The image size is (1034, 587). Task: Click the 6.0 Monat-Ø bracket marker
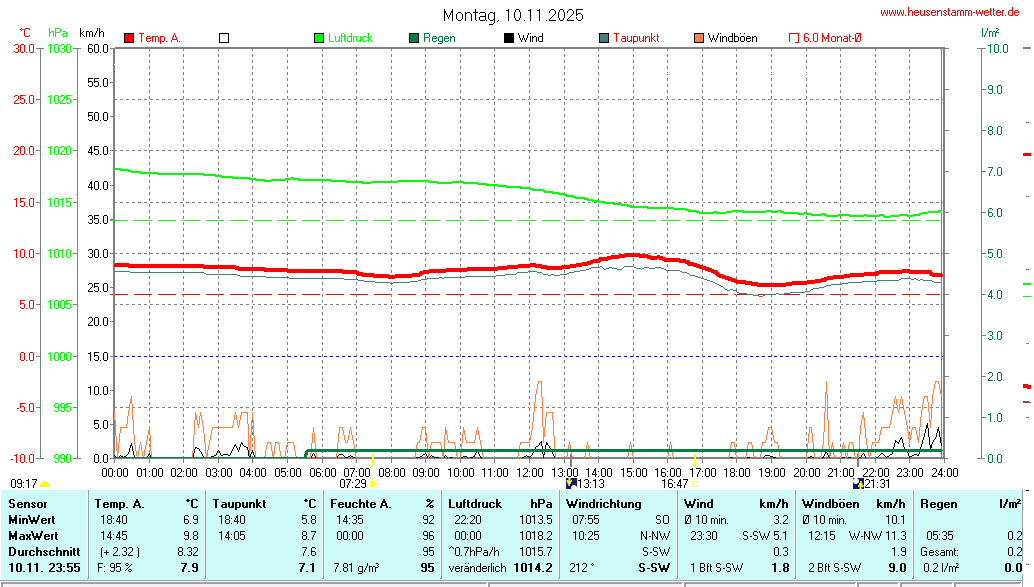point(794,38)
